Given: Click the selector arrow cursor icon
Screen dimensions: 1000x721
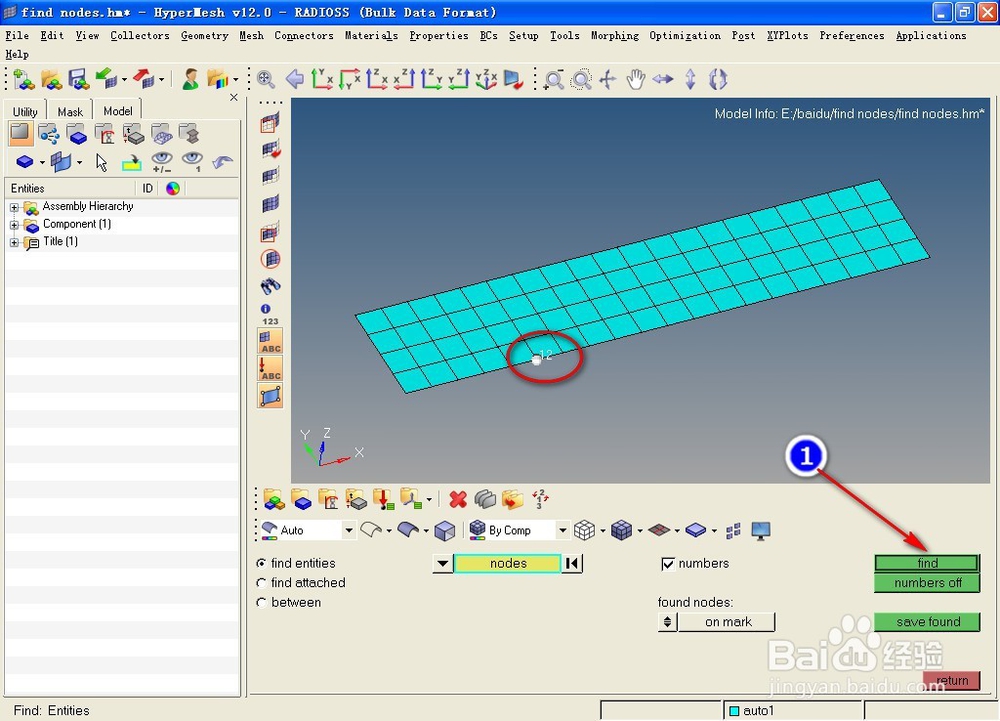Looking at the screenshot, I should pyautogui.click(x=101, y=163).
